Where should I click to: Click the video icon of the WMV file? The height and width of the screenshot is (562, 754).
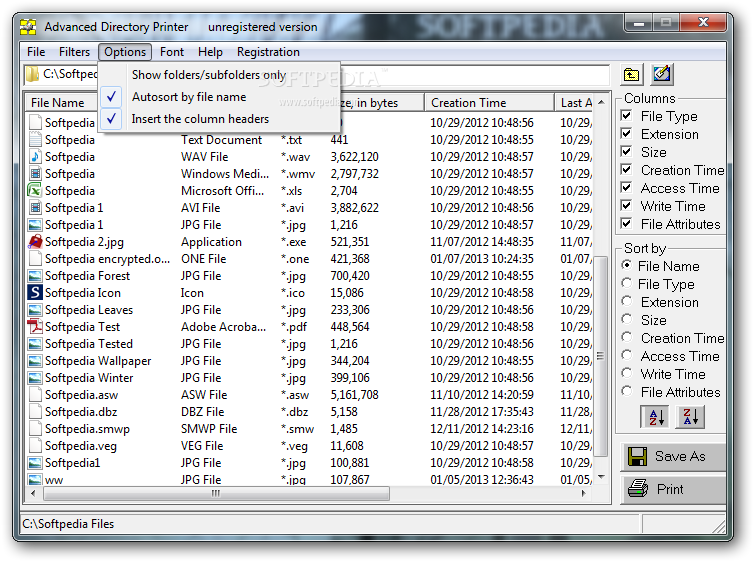pyautogui.click(x=35, y=174)
